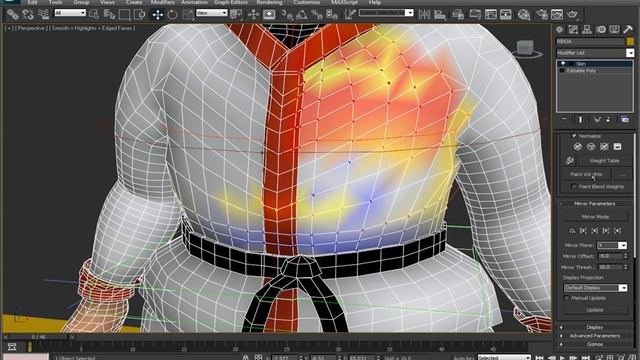Open the Modifiers menu
This screenshot has height=360, width=640.
pyautogui.click(x=163, y=2)
